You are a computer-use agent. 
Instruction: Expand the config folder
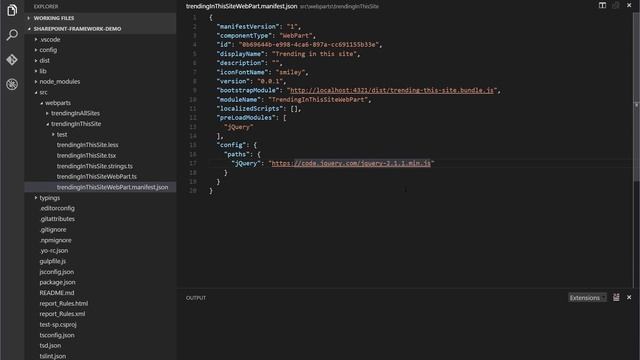[48, 50]
